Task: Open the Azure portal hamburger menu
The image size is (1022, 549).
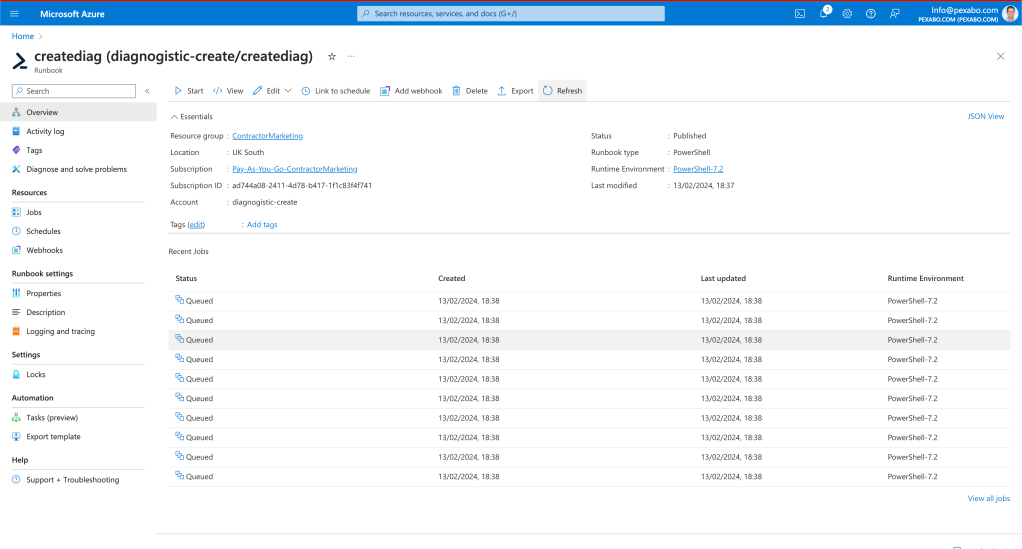Action: click(14, 14)
